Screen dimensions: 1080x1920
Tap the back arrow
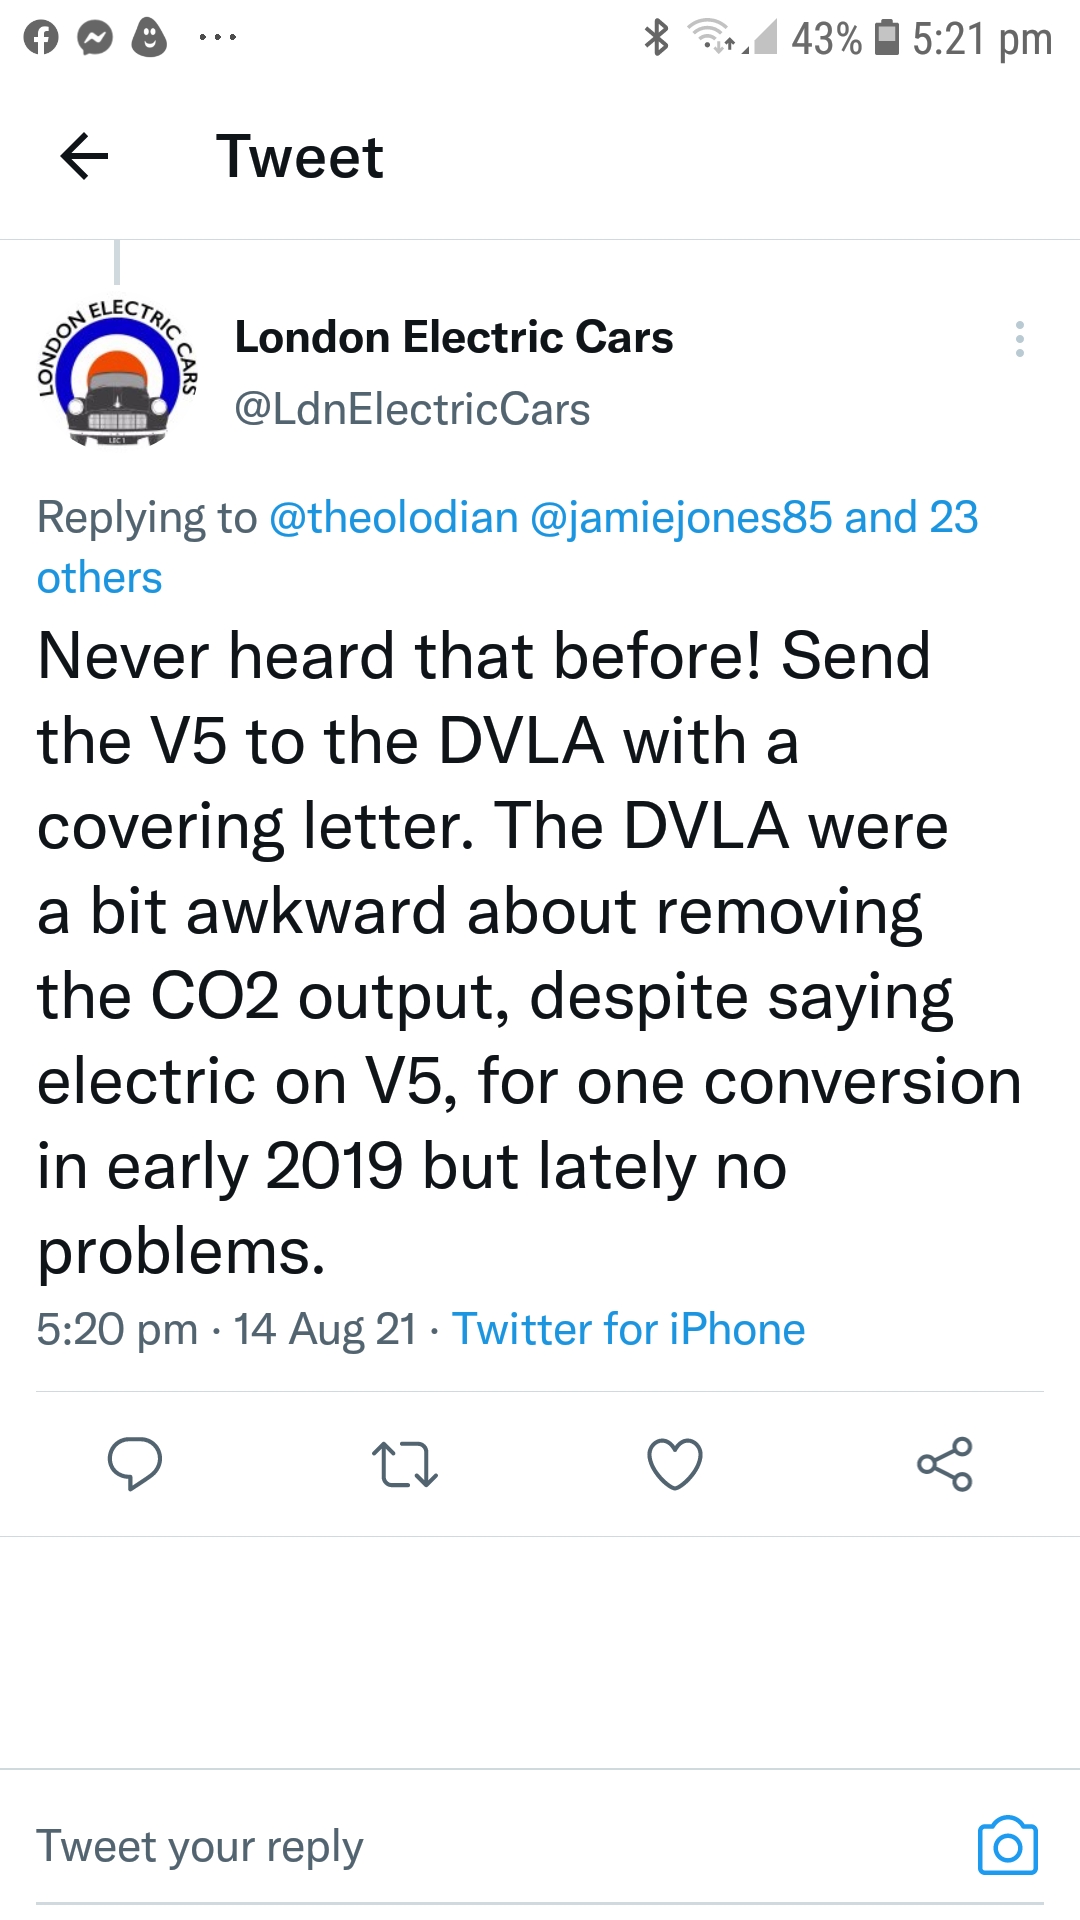(x=84, y=157)
